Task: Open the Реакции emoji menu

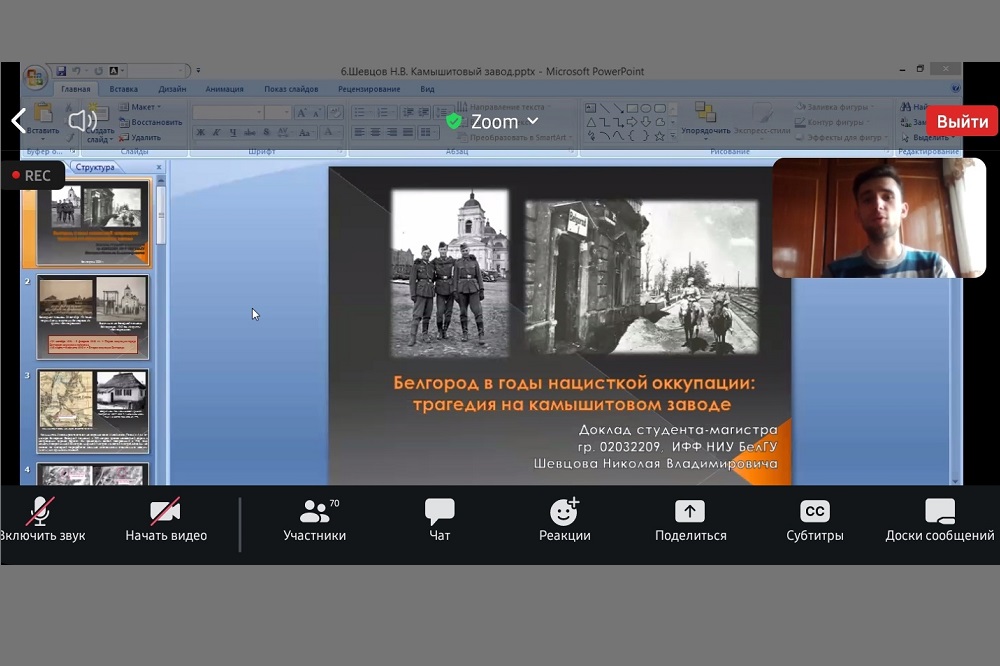Action: (x=564, y=512)
